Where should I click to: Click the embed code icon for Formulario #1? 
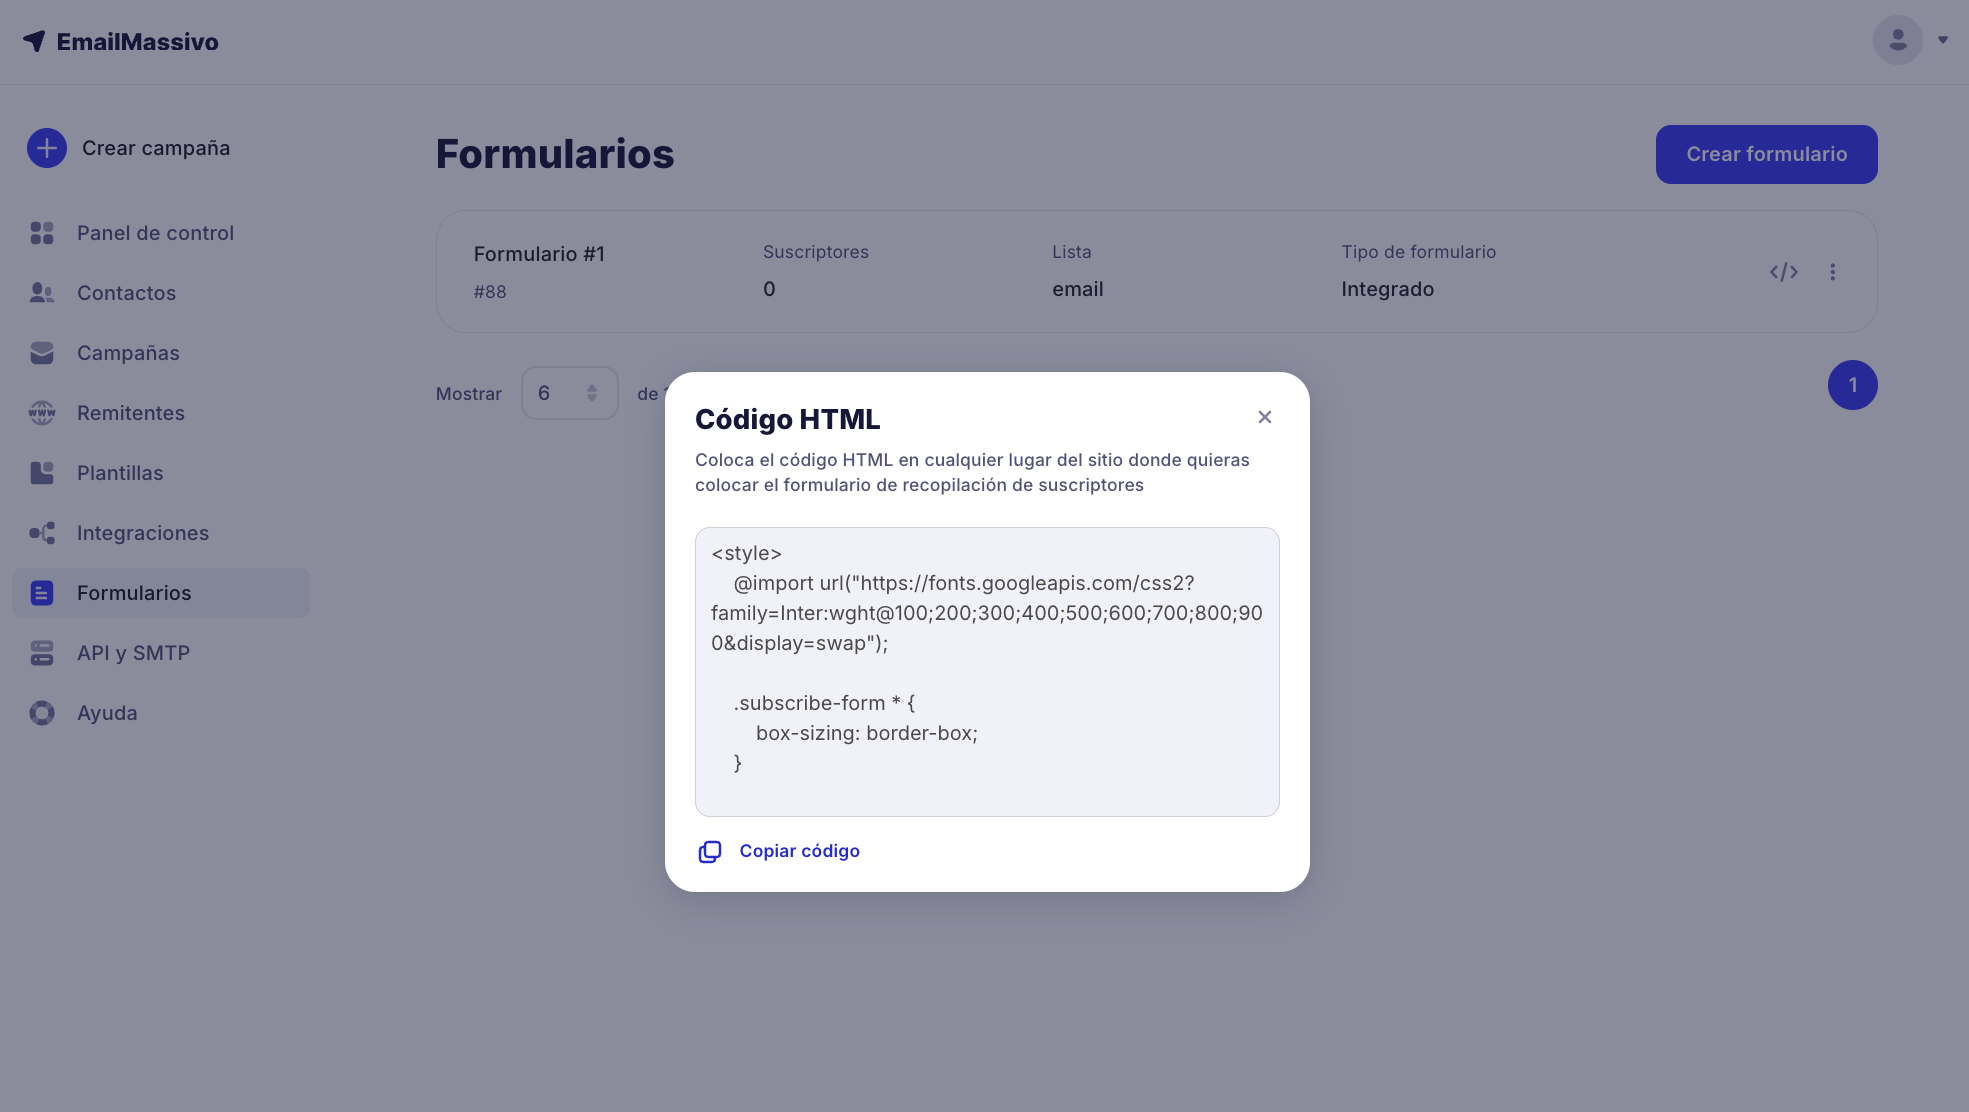(x=1783, y=272)
